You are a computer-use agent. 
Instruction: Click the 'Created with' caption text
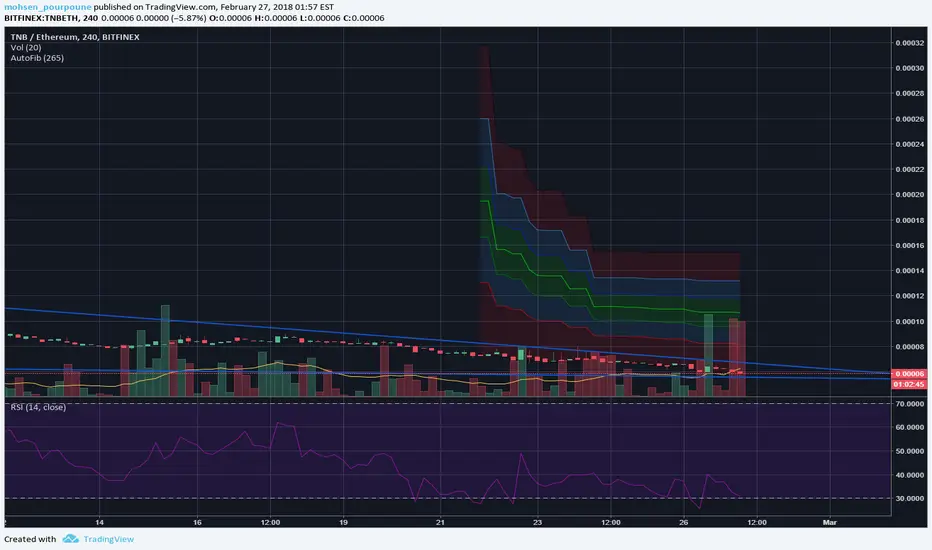click(x=30, y=539)
